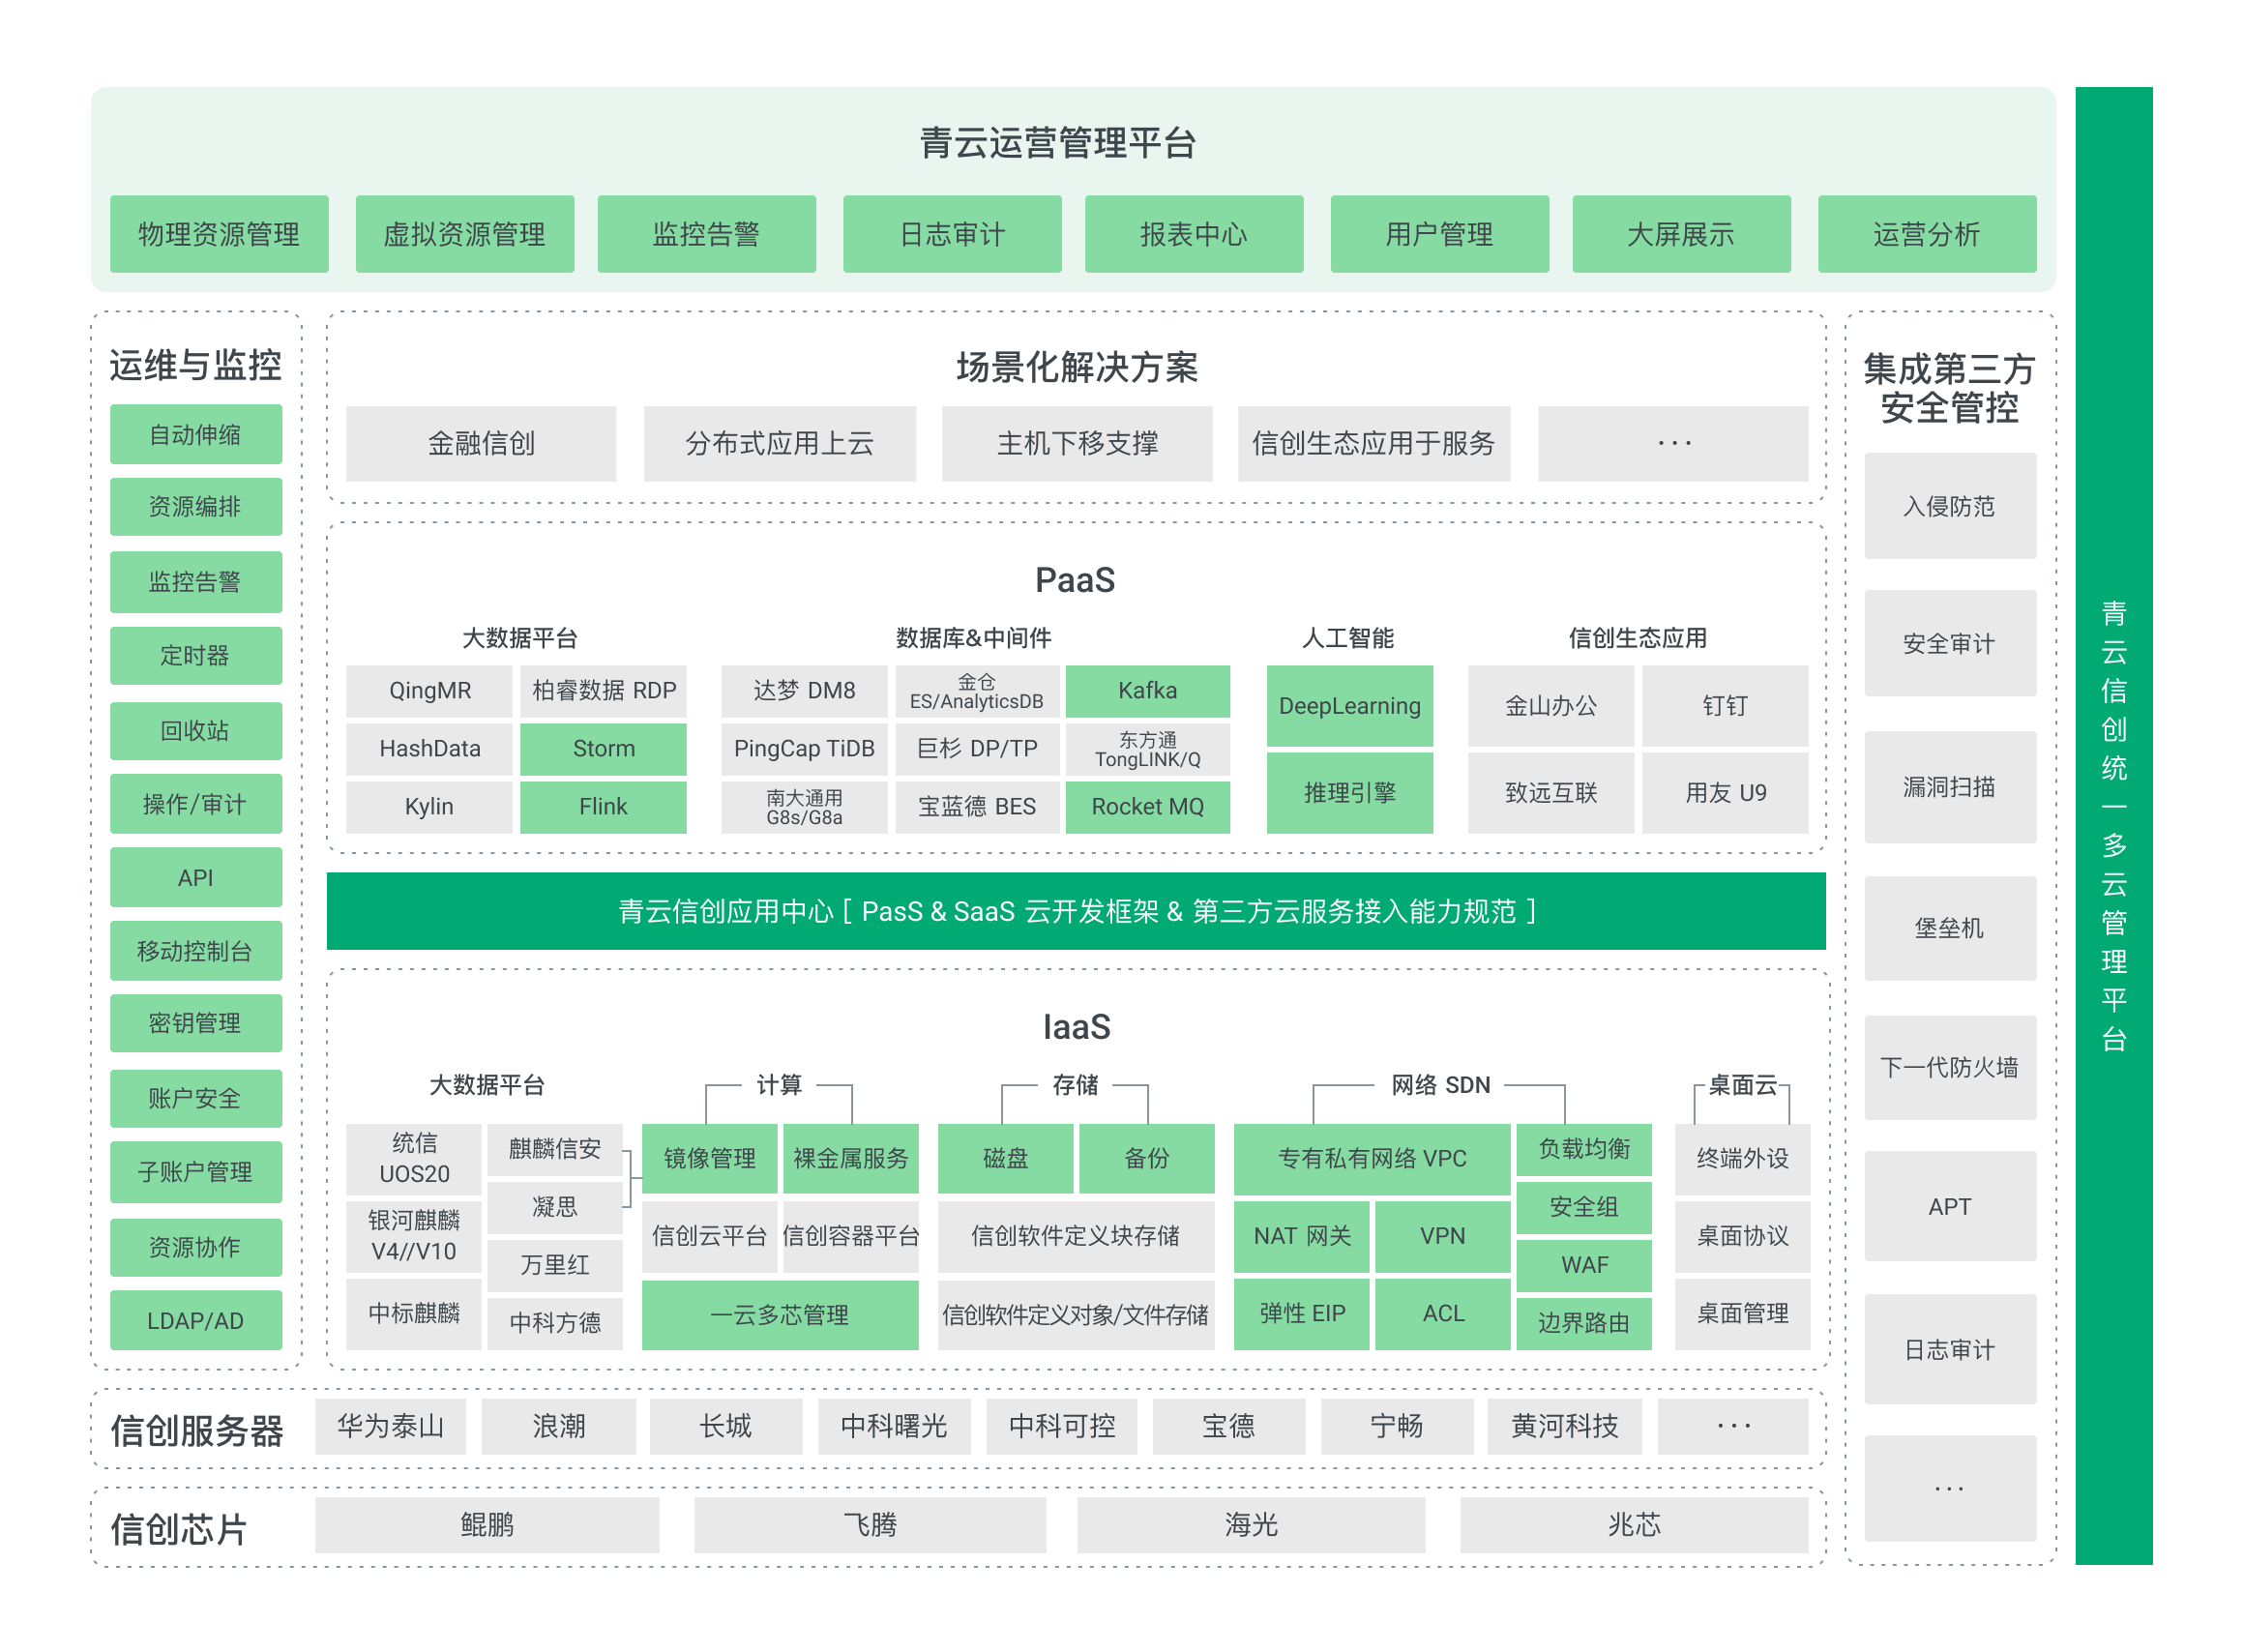Screen dimensions: 2244x1652
Task: Click the 专有私有网络 VPC box
Action: (x=1372, y=1158)
